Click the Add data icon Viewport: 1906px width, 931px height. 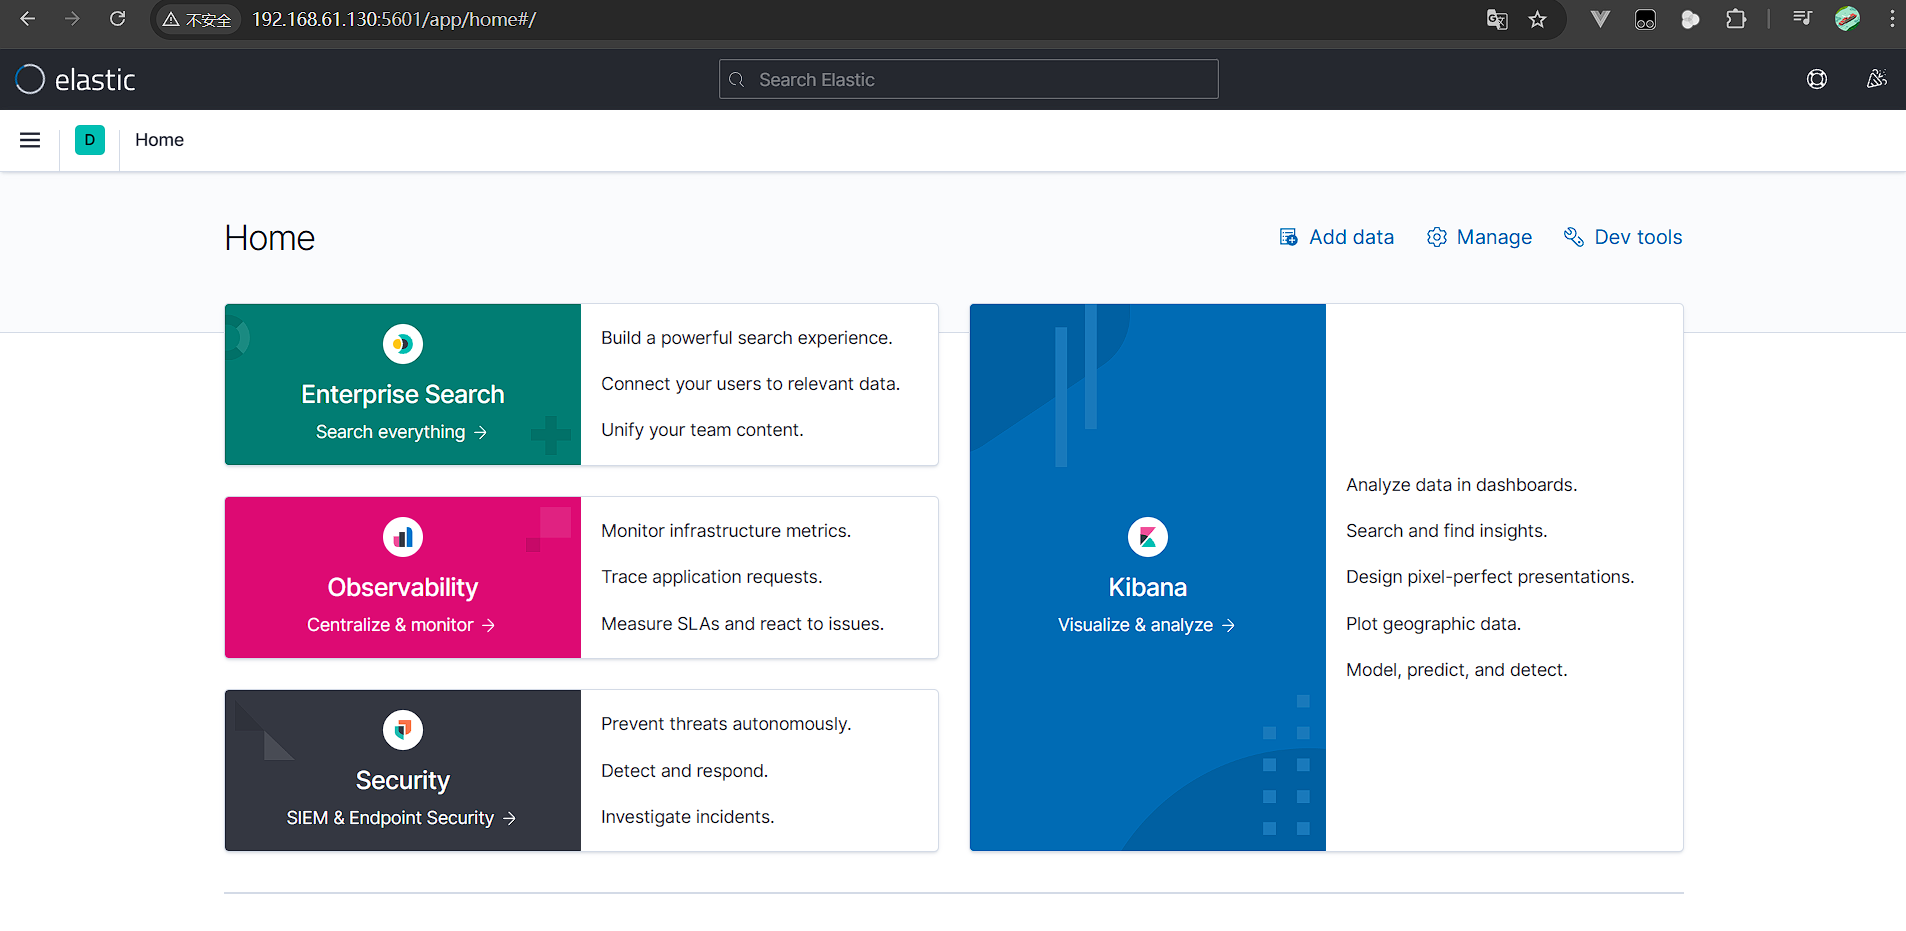point(1289,237)
